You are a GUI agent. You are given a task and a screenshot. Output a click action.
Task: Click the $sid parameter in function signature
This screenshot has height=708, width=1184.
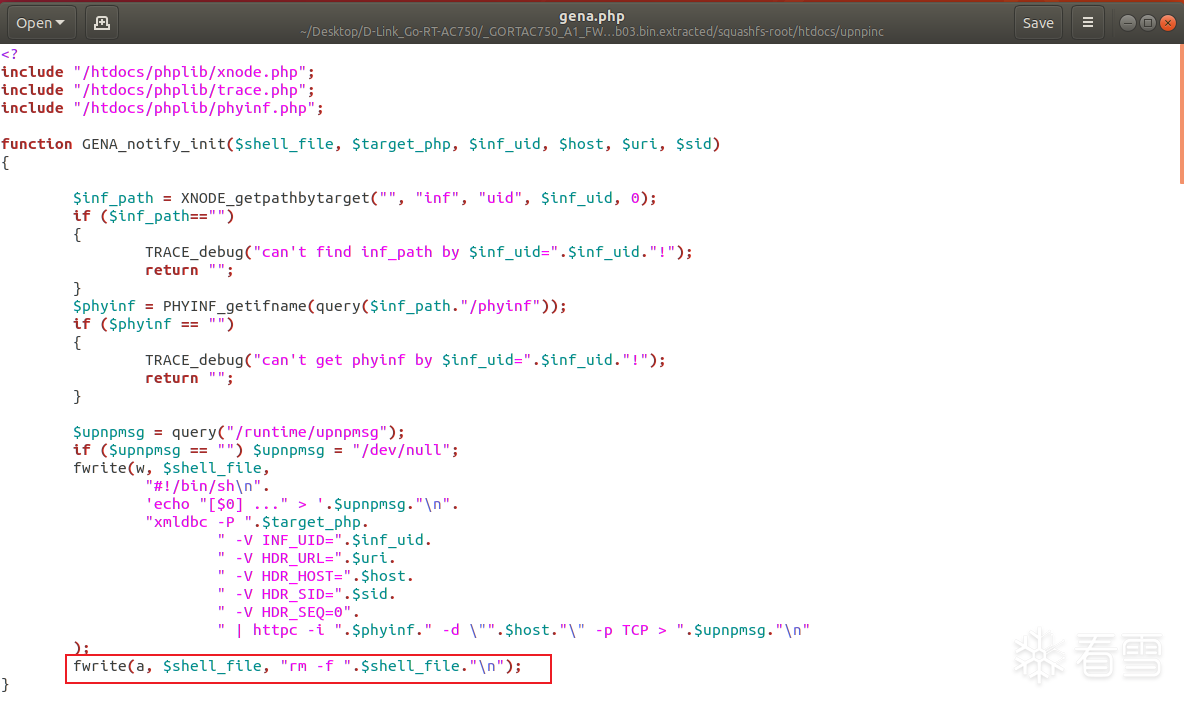click(694, 143)
